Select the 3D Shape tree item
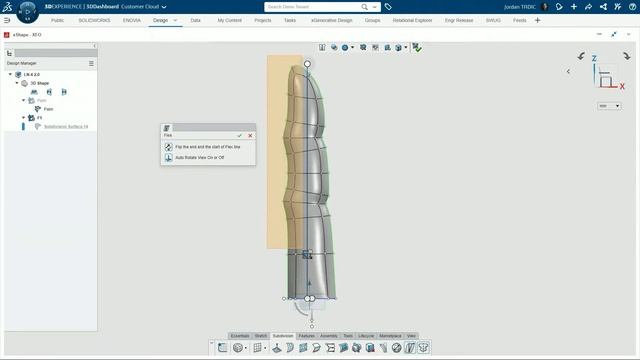The height and width of the screenshot is (360, 640). [x=40, y=83]
